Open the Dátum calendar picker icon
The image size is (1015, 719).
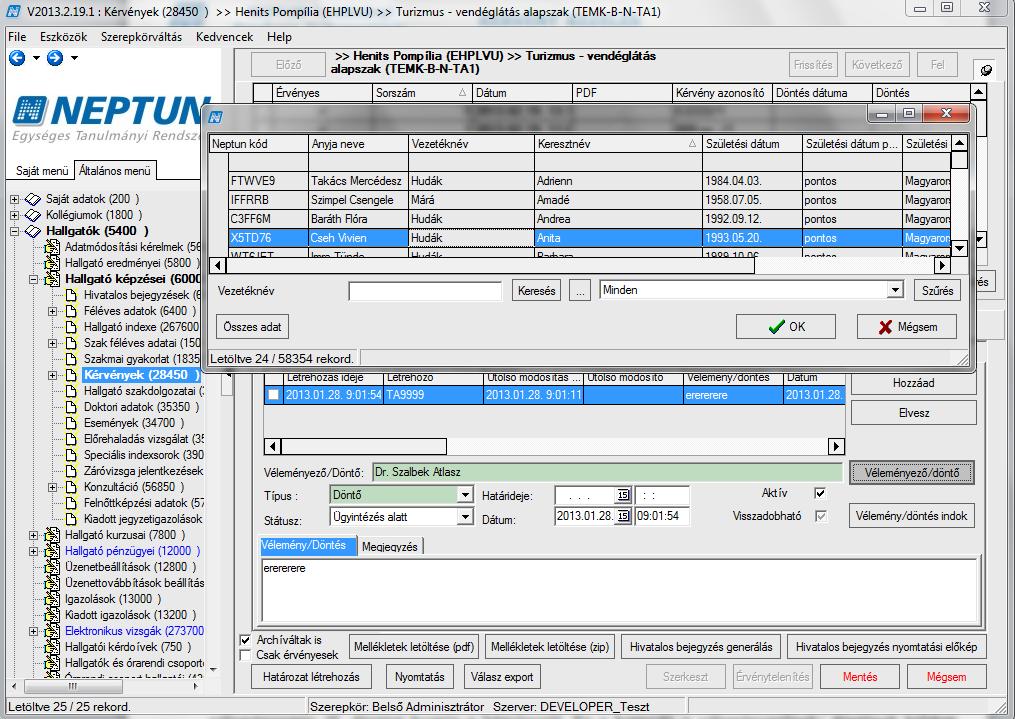coord(623,516)
